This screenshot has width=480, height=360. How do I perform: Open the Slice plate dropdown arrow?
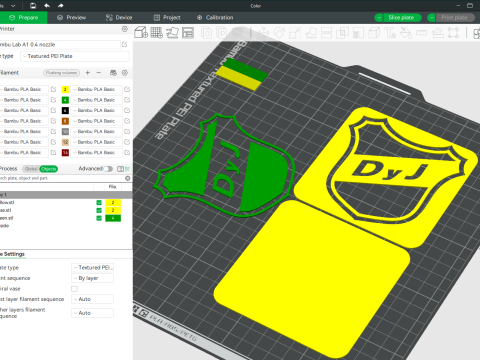tap(379, 18)
